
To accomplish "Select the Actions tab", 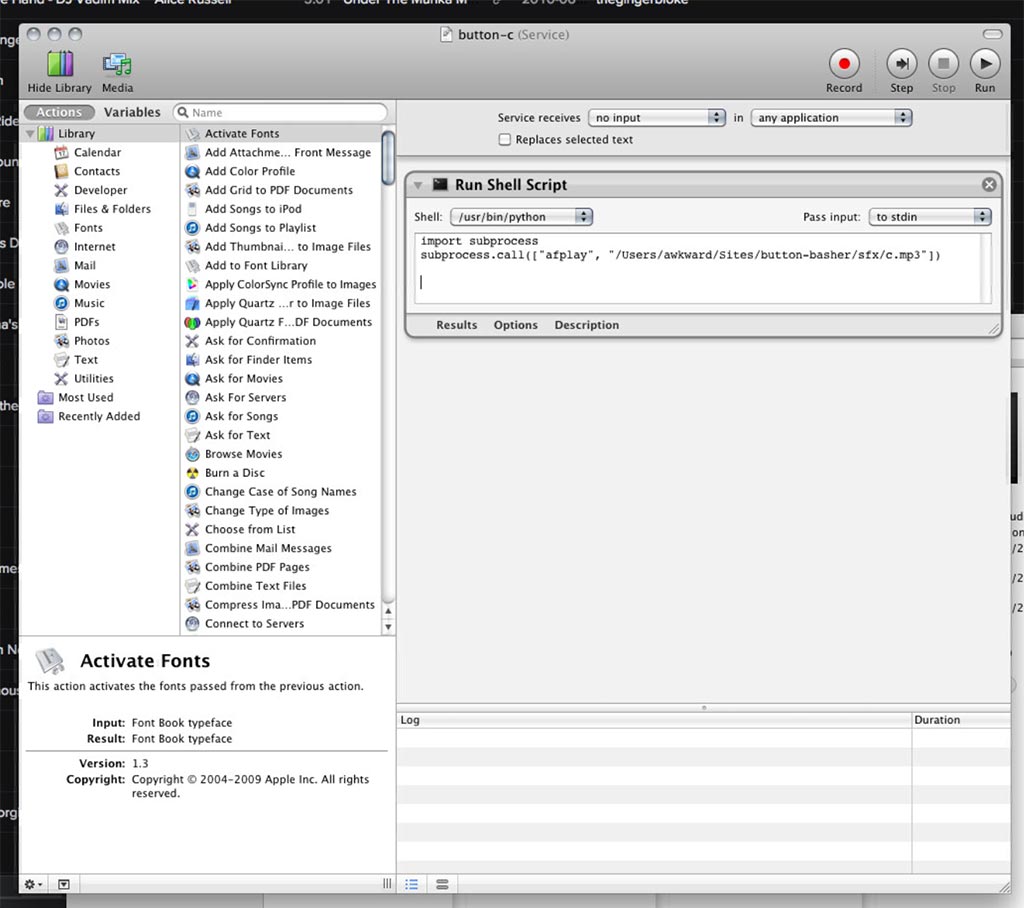I will pos(59,113).
